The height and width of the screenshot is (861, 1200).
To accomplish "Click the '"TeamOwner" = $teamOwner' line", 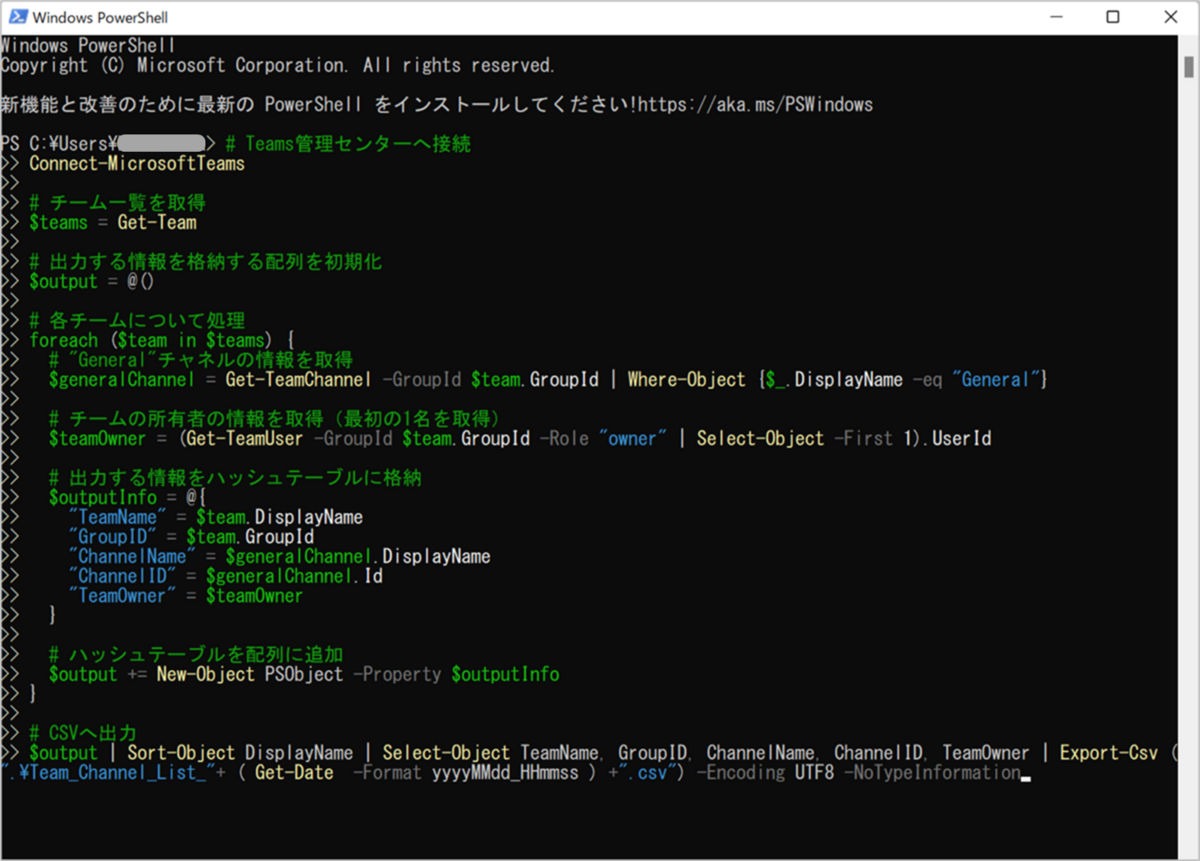I will (x=185, y=596).
